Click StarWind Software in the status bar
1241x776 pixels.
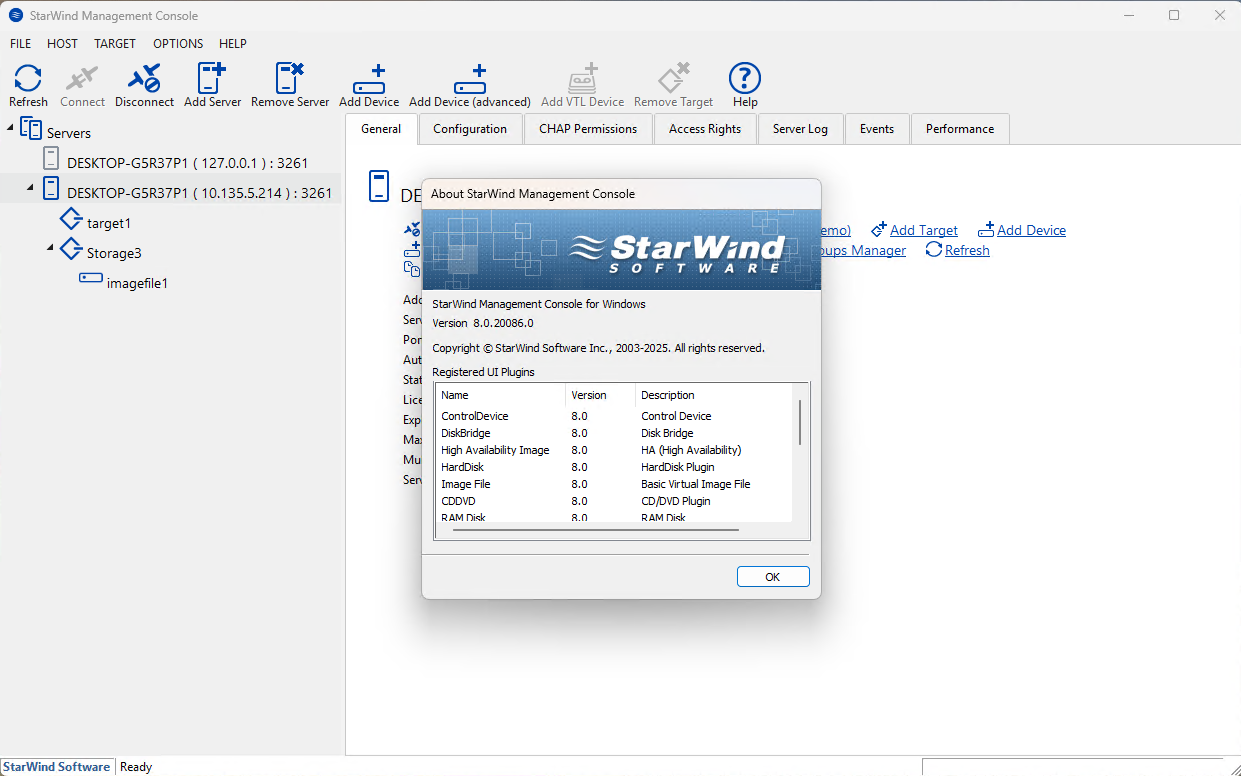pos(57,767)
